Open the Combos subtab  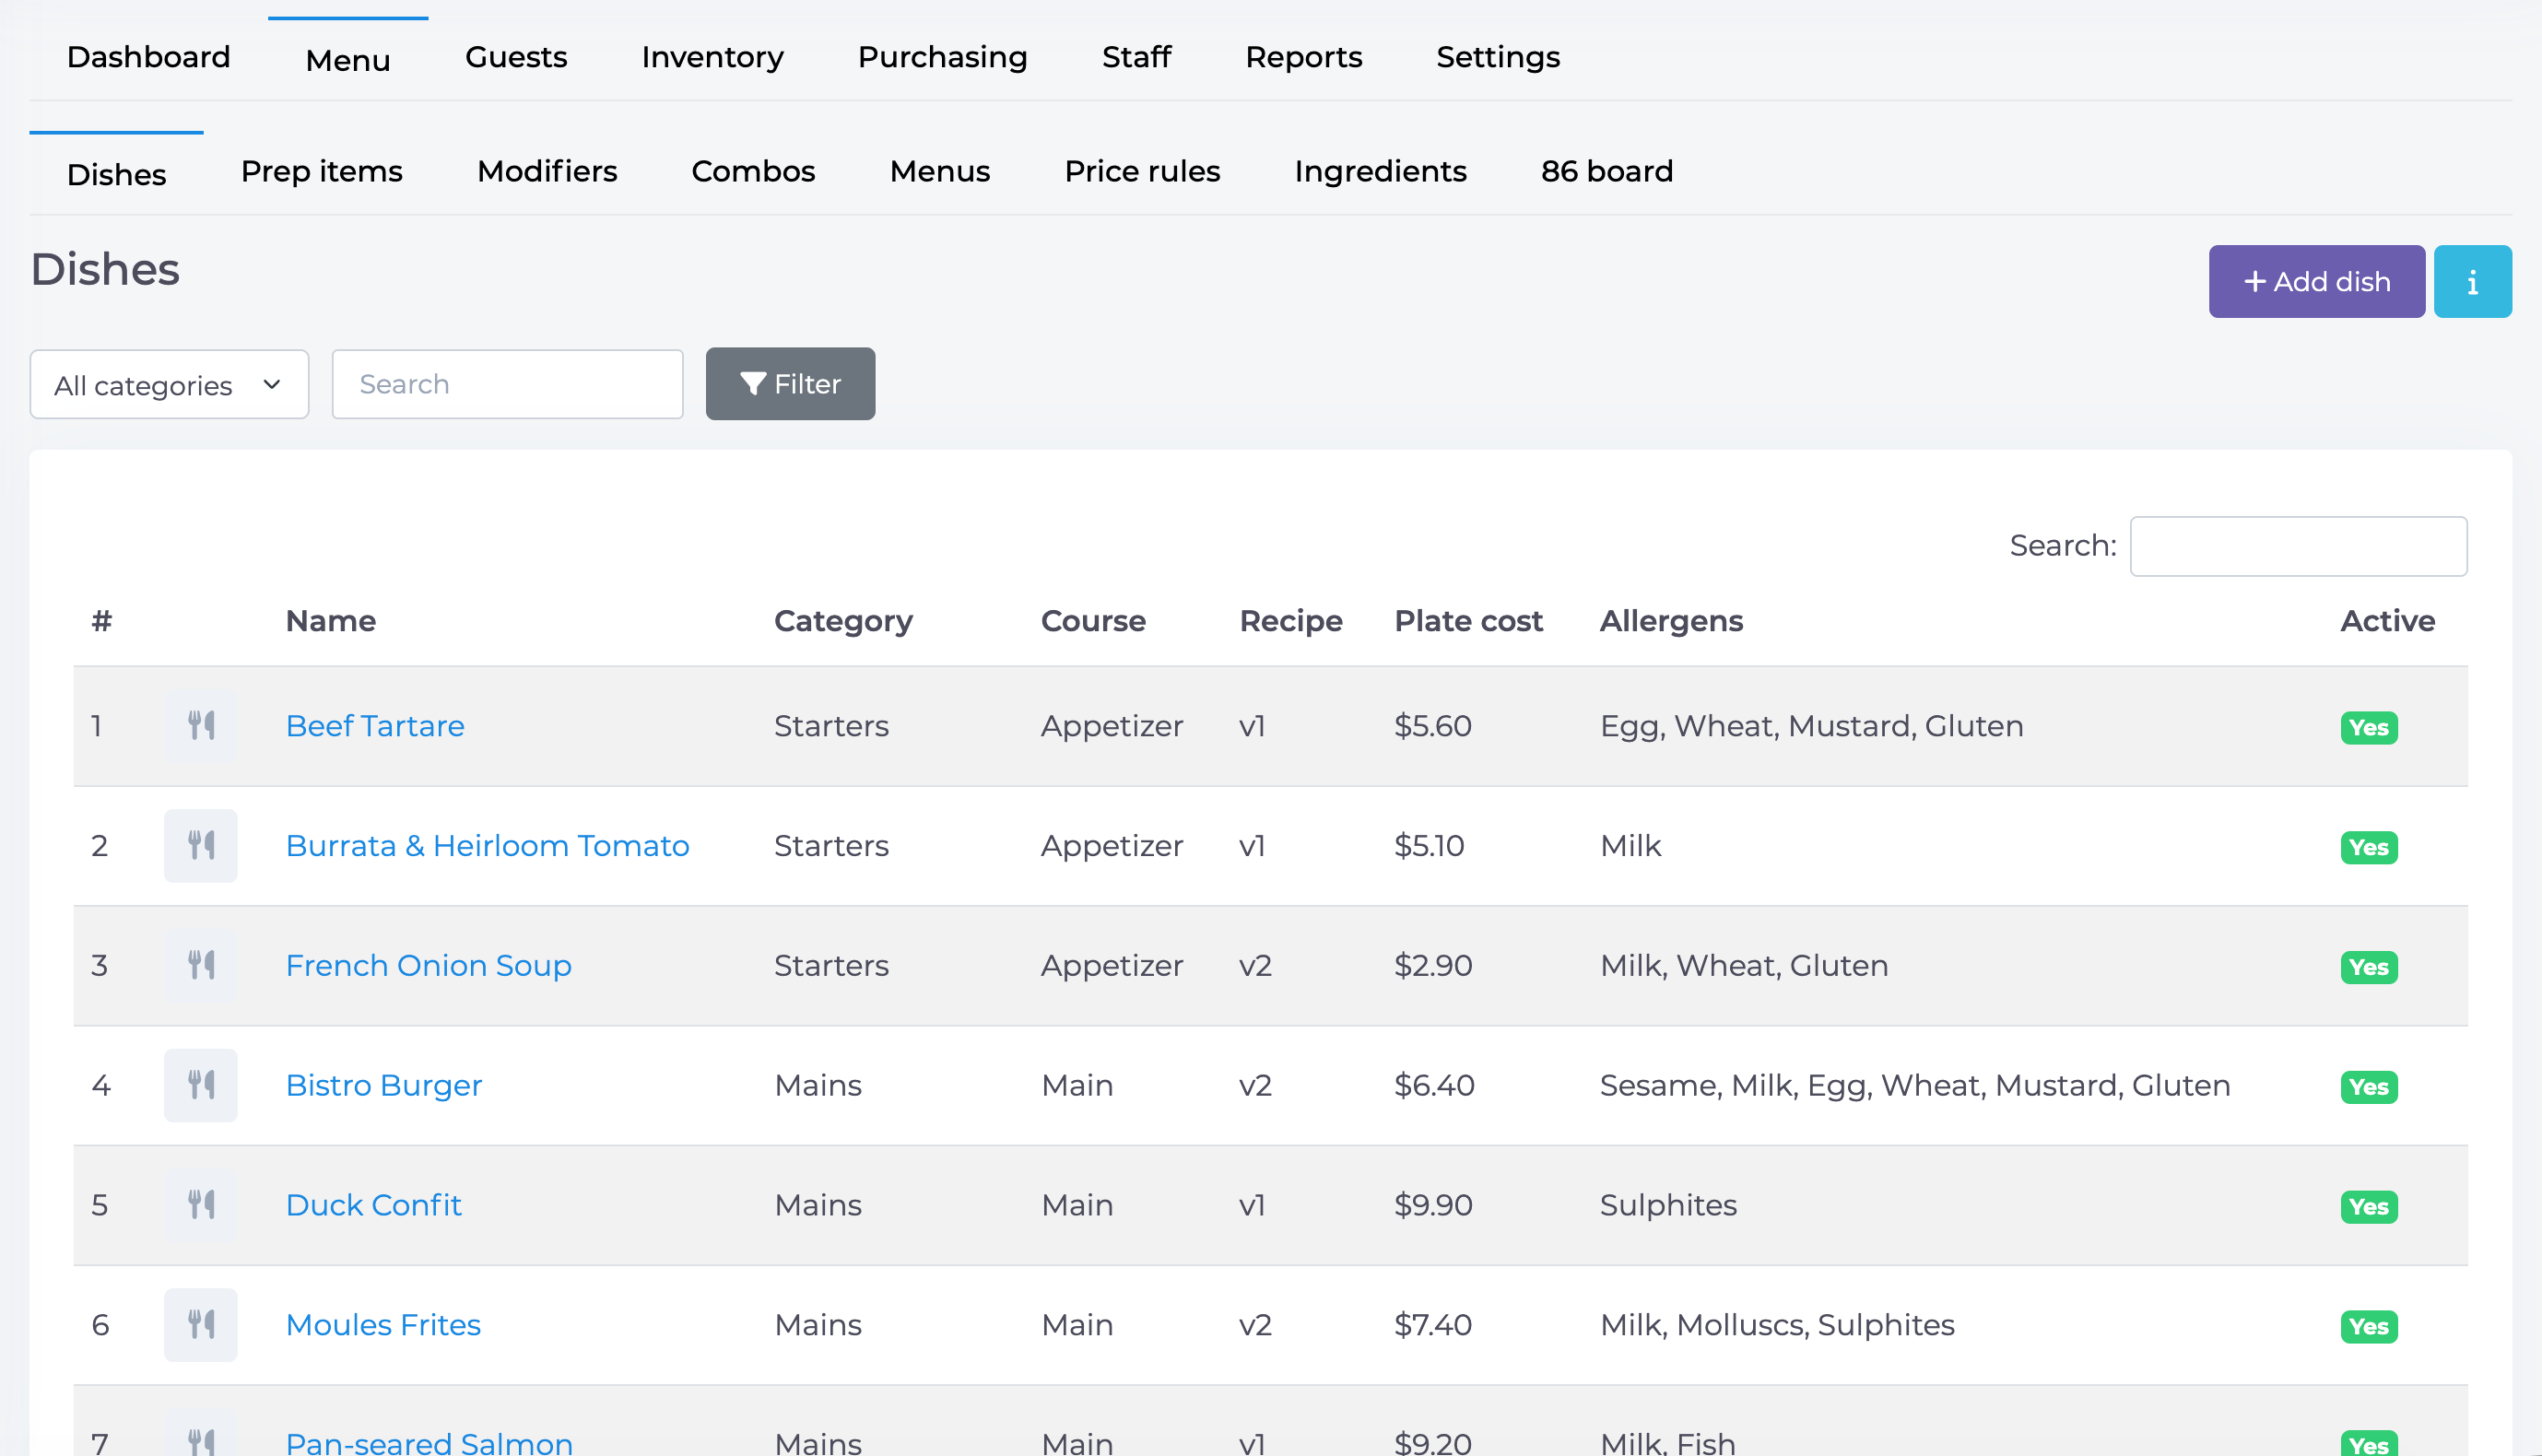coord(753,172)
